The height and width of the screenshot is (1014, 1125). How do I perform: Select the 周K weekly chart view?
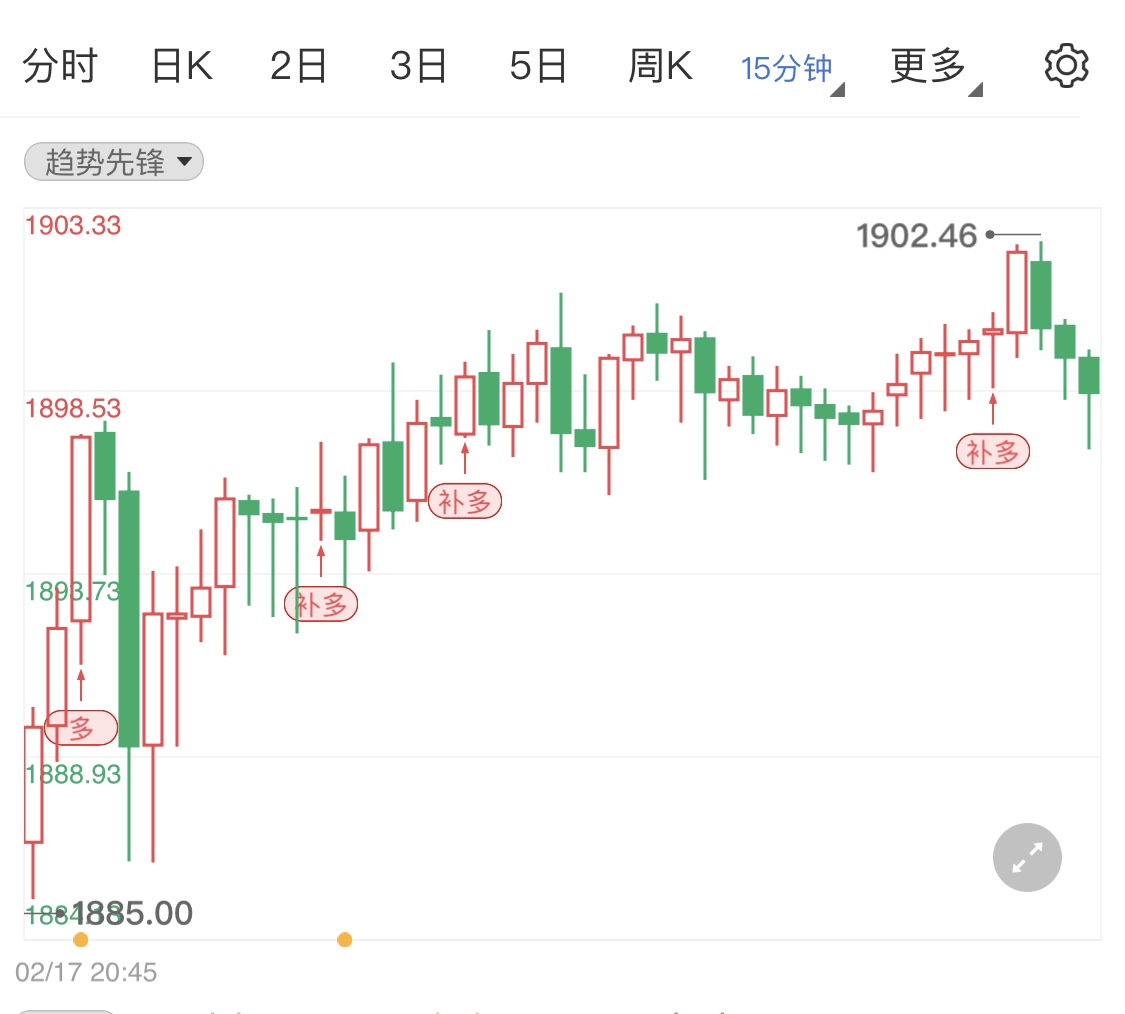click(660, 65)
